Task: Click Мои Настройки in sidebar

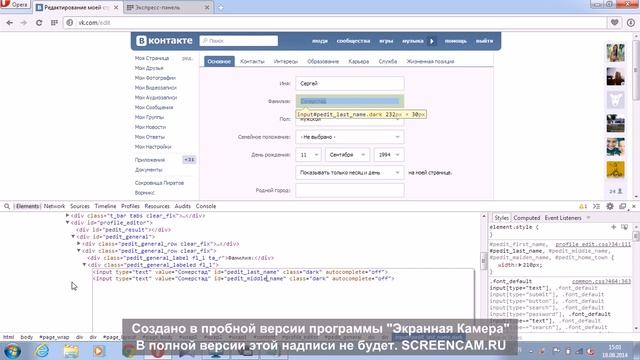Action: 153,147
